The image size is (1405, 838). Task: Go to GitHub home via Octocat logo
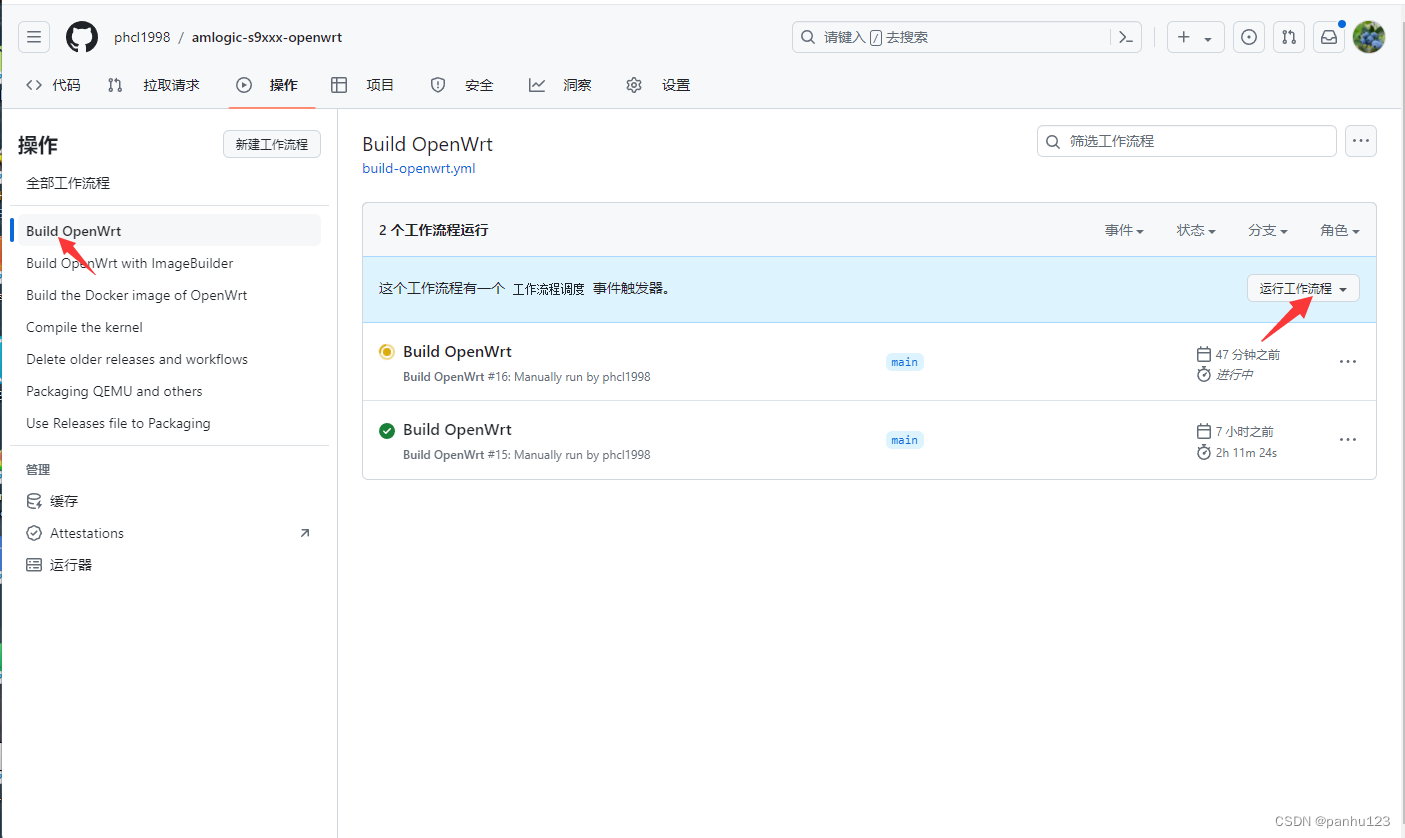tap(82, 37)
